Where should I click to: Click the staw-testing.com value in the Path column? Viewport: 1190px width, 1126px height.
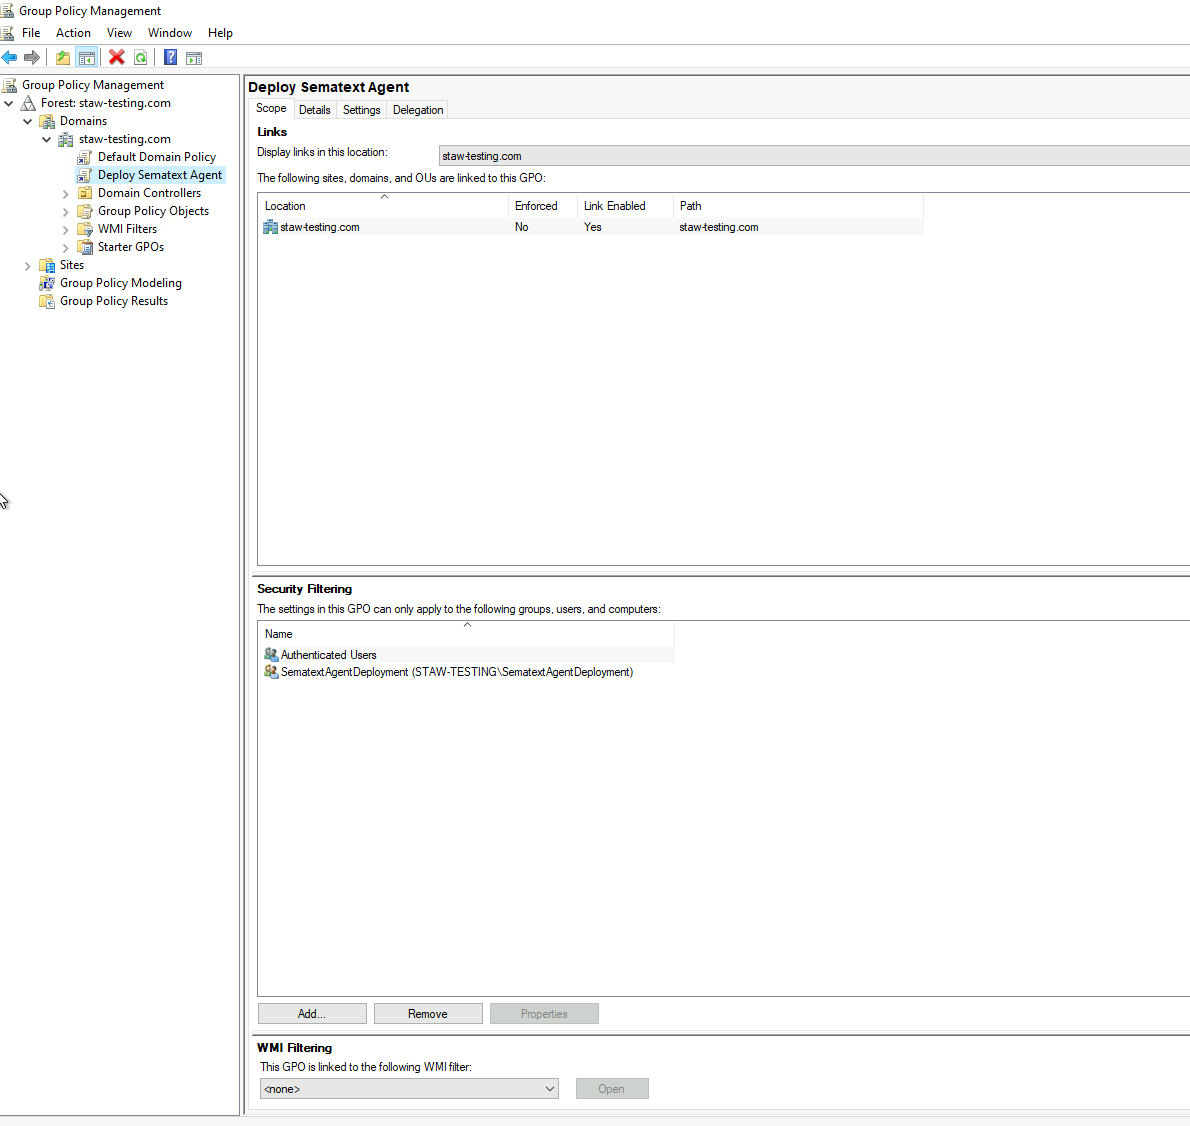click(x=719, y=227)
